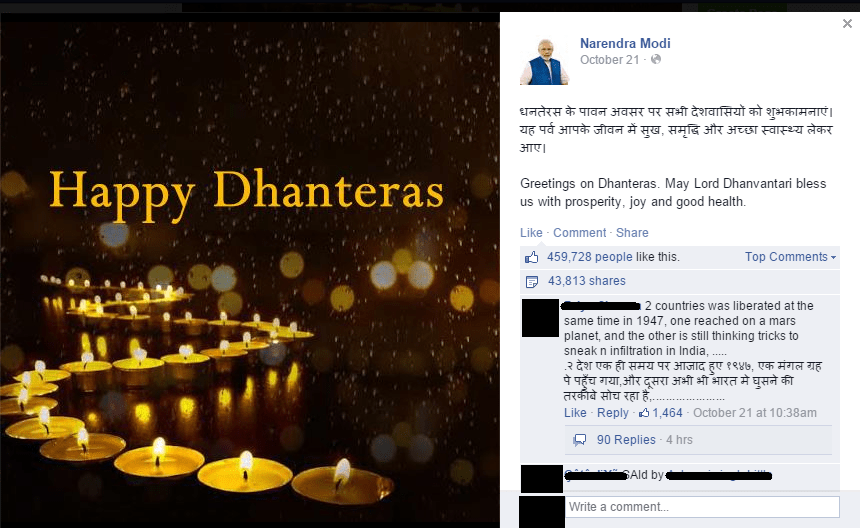Click the post's Comment link
This screenshot has height=528, width=860.
579,232
